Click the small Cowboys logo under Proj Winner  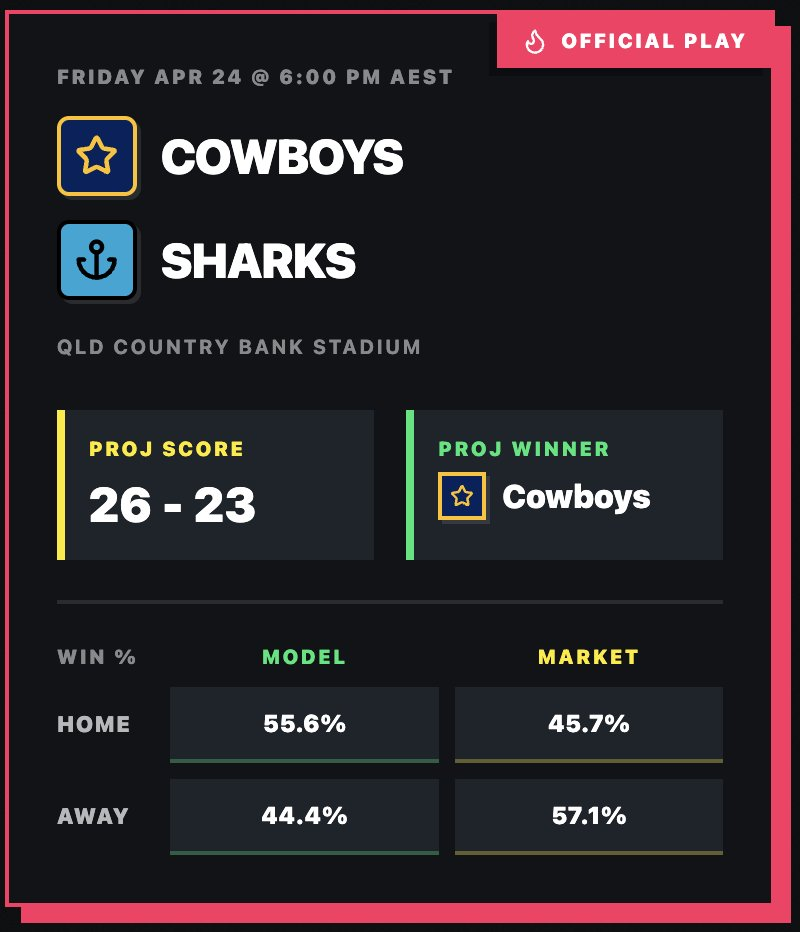(462, 496)
